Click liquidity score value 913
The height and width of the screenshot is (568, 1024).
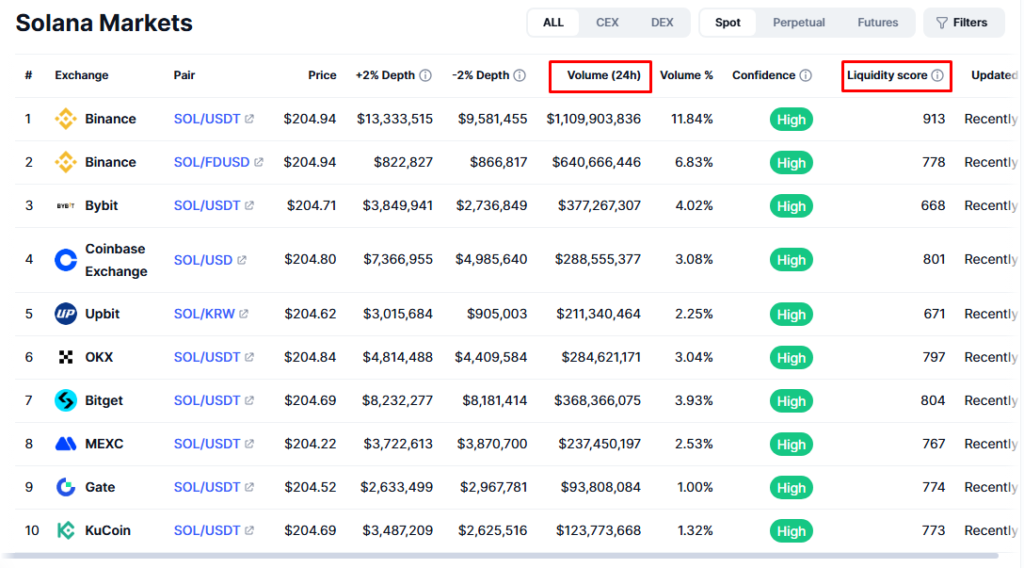click(934, 119)
